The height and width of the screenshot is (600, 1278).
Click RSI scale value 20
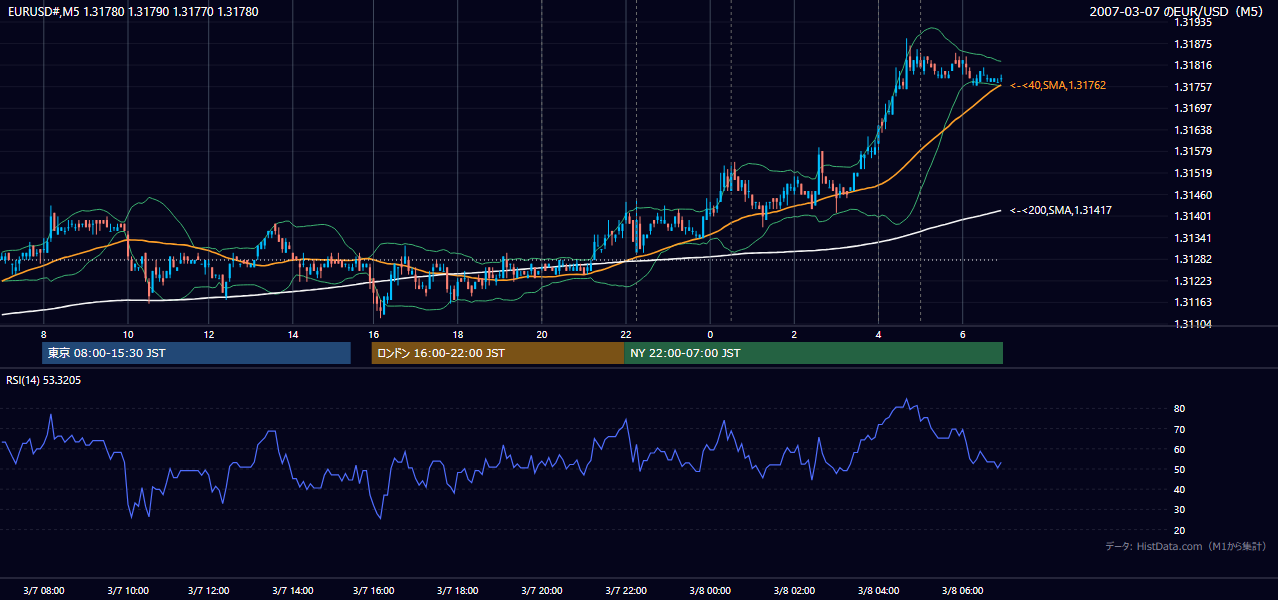[x=1180, y=530]
